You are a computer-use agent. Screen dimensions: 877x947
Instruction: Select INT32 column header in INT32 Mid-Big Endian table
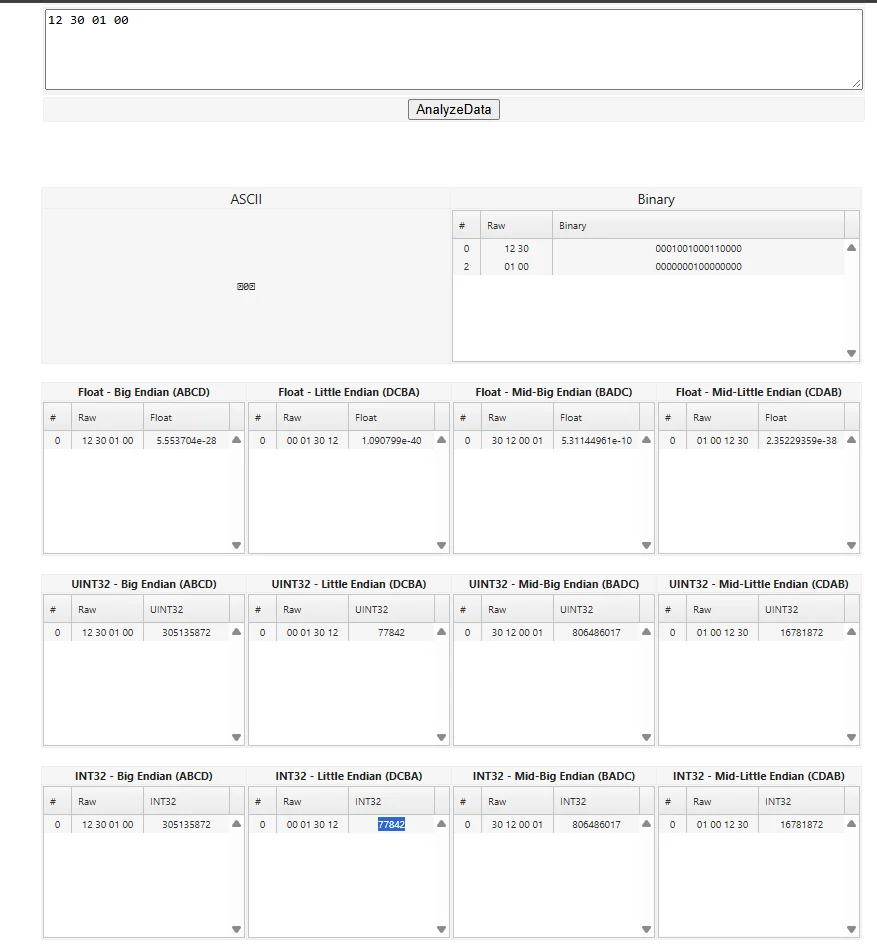coord(596,801)
